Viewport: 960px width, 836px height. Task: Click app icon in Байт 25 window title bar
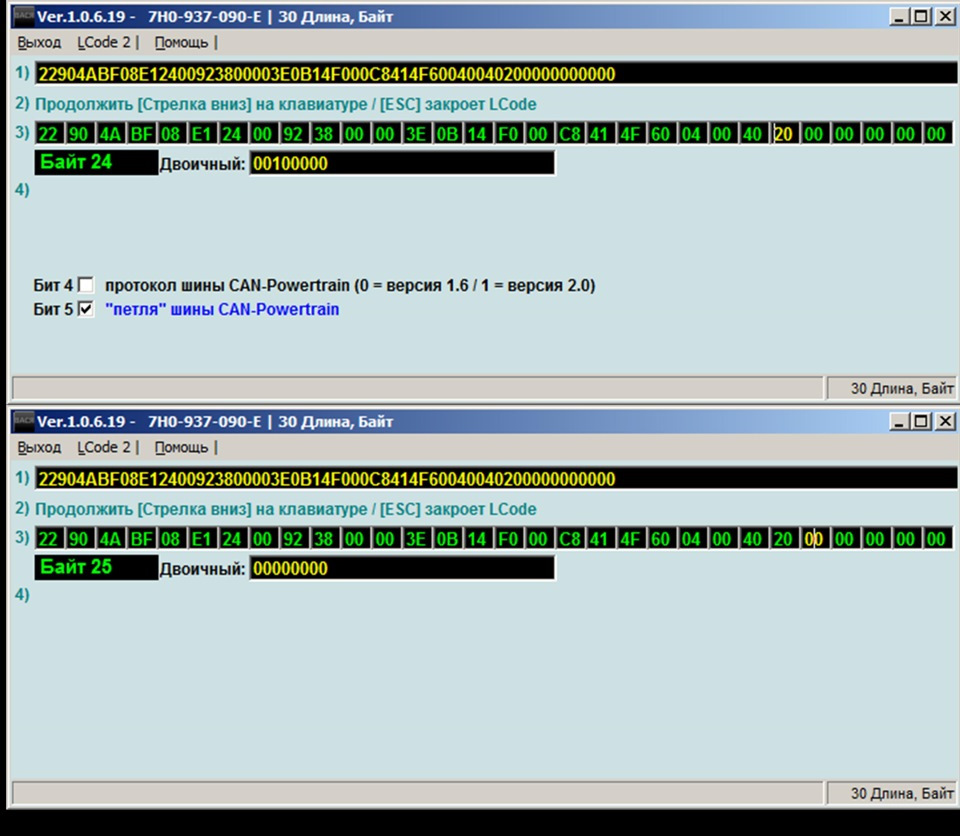24,421
